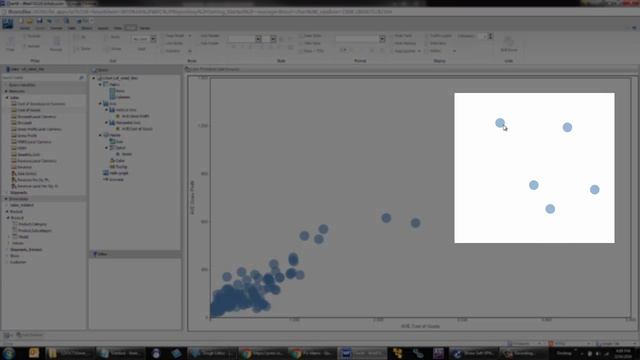Select the center bubble in the white highlighted box

point(533,185)
